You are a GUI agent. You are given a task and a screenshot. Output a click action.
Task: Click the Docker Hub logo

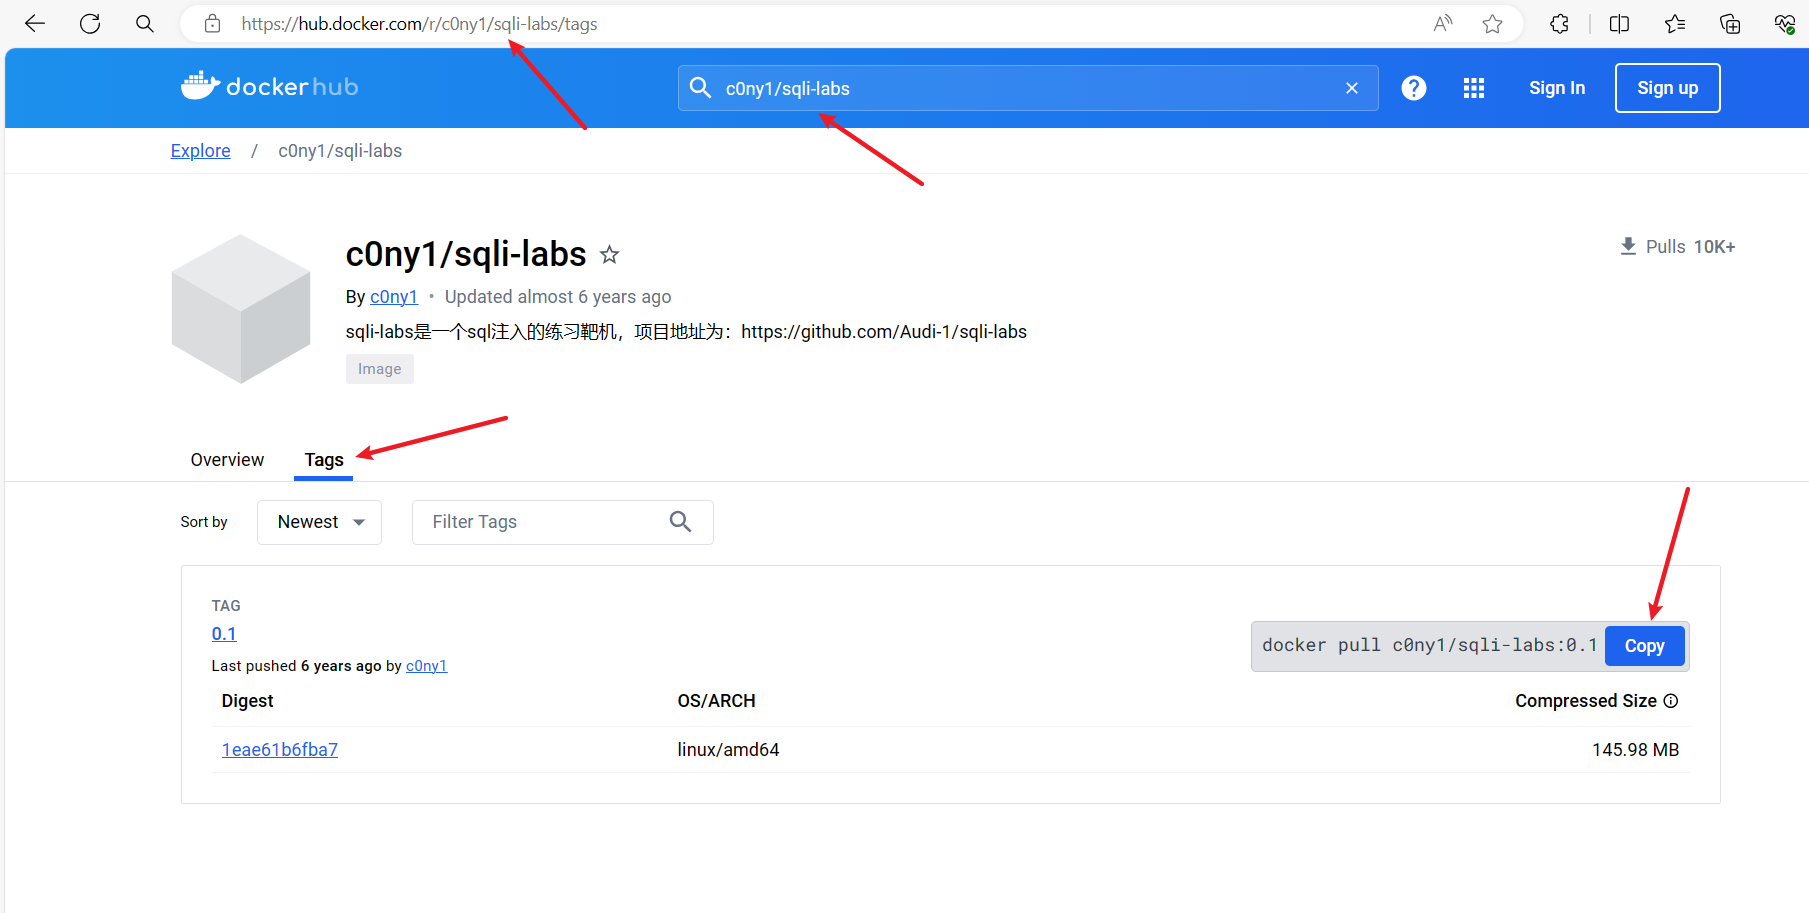[x=269, y=87]
